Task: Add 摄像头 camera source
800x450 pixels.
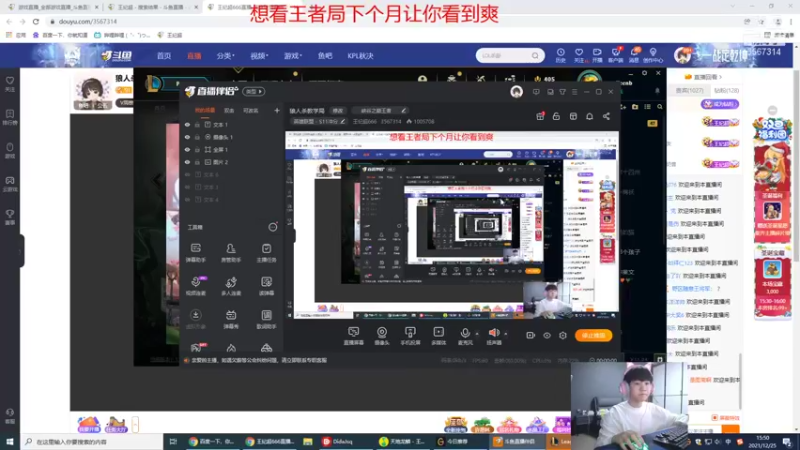Action: [382, 336]
